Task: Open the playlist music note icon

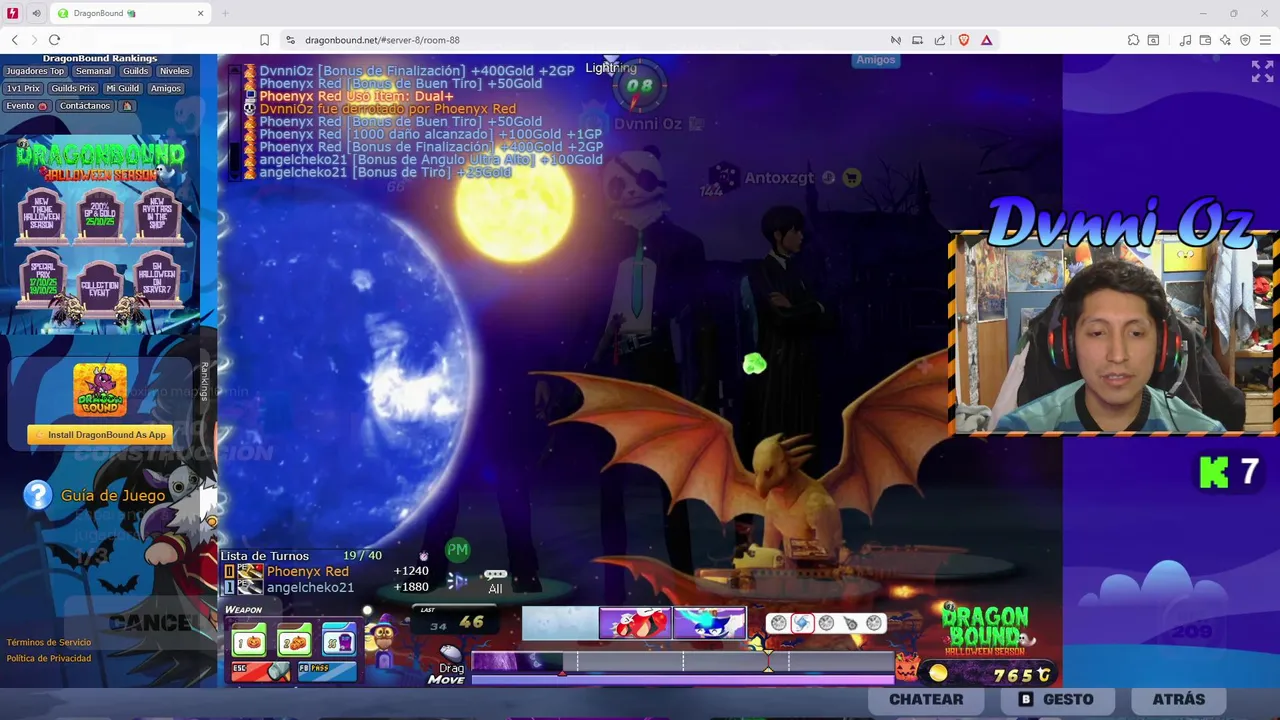Action: point(1185,40)
